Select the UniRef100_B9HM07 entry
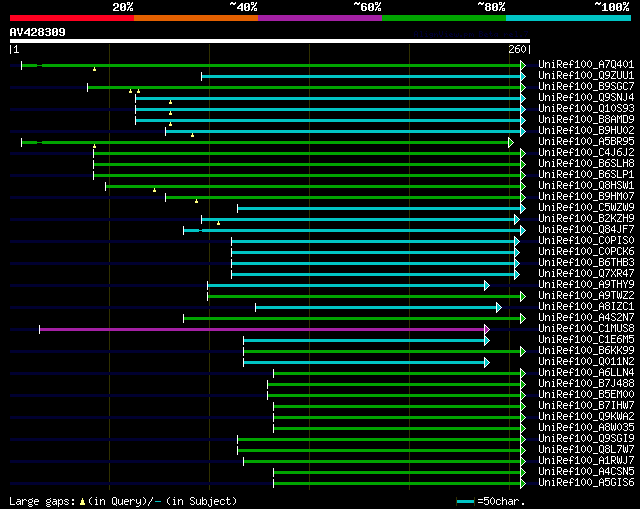This screenshot has height=509, width=640. [586, 196]
